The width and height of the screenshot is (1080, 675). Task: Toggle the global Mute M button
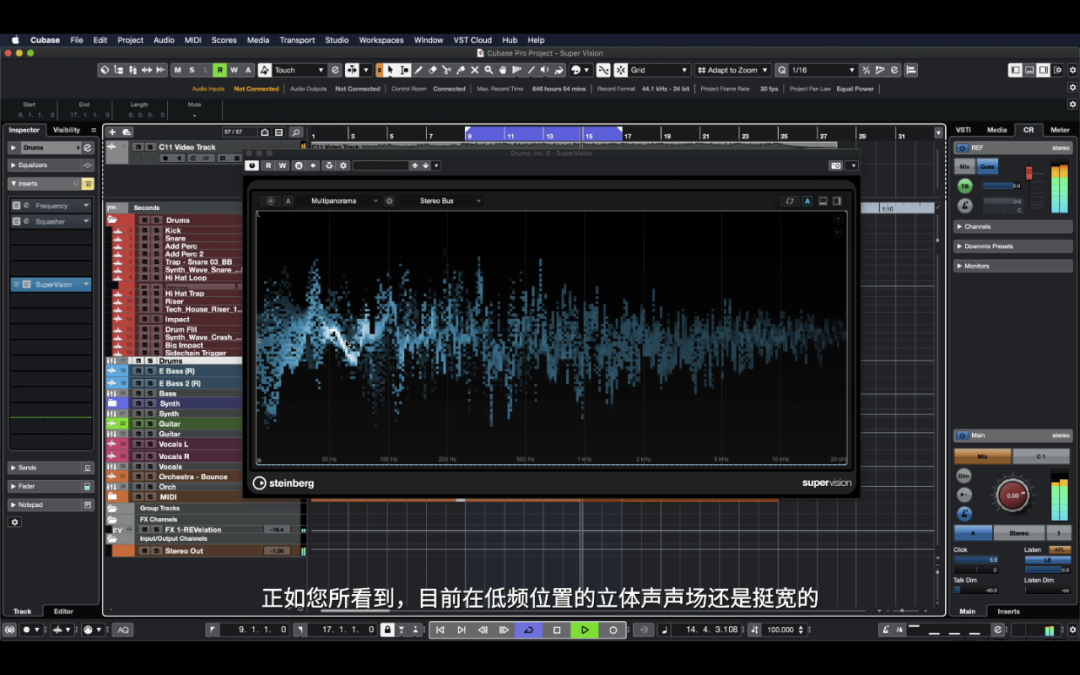coord(178,70)
